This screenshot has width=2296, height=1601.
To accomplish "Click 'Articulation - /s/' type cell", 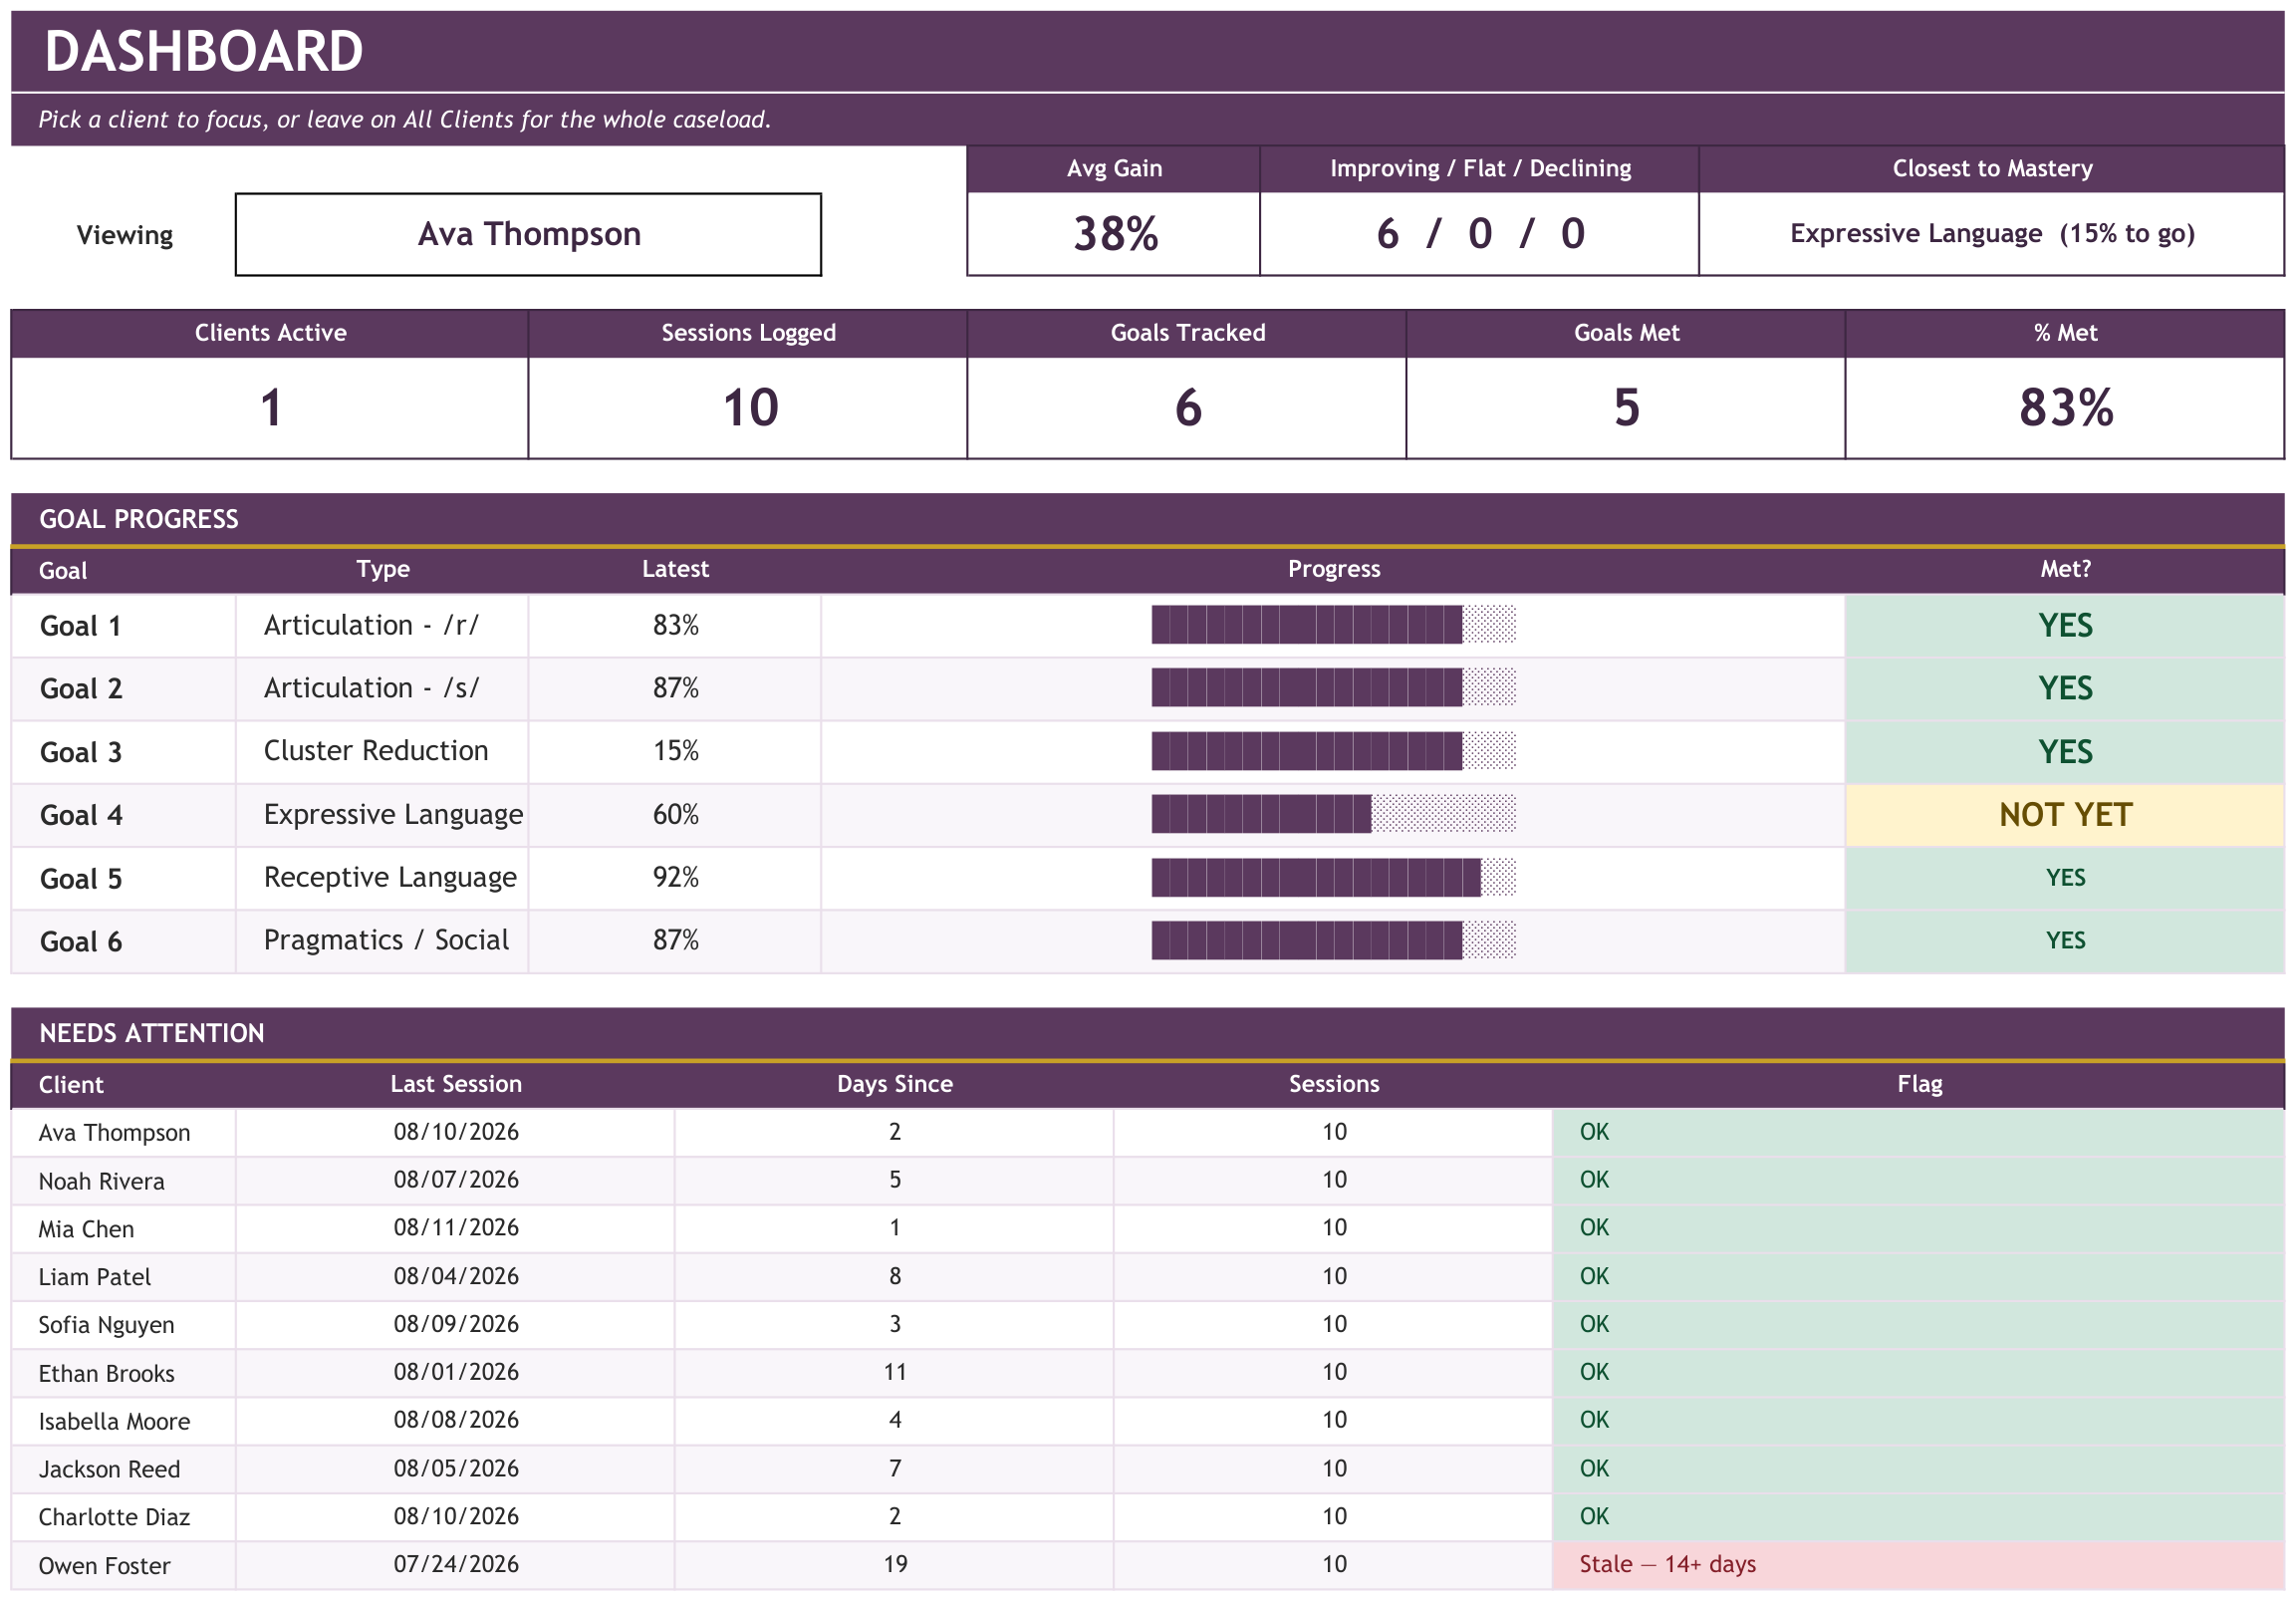I will coord(382,688).
